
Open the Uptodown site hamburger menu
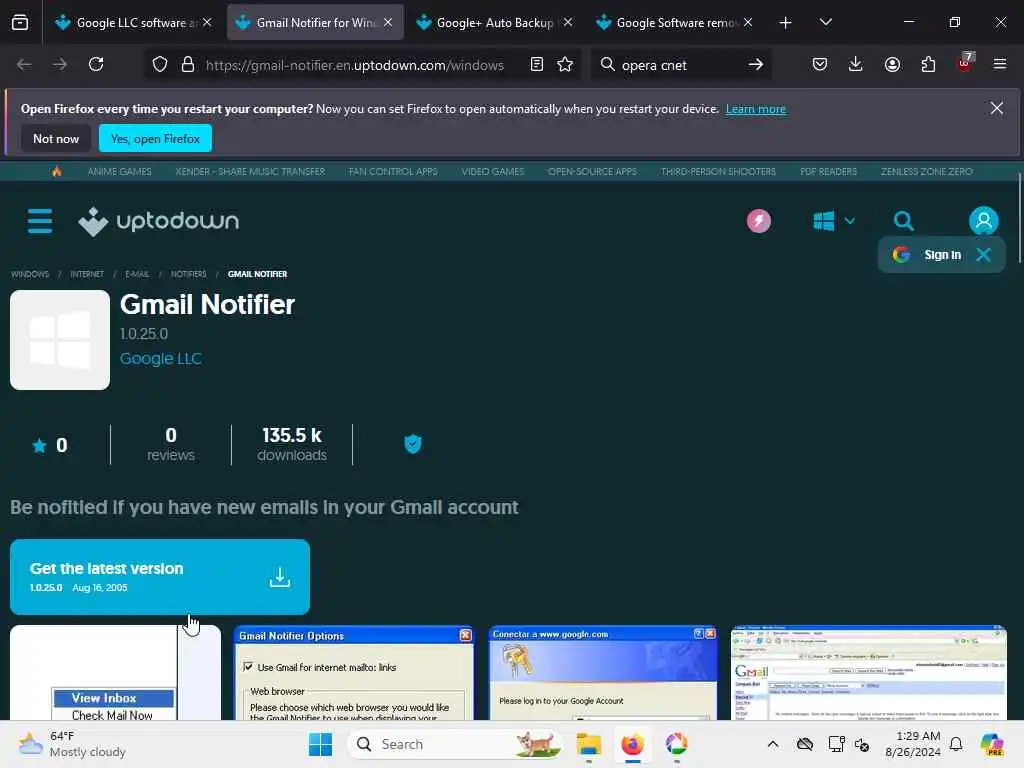pyautogui.click(x=40, y=221)
